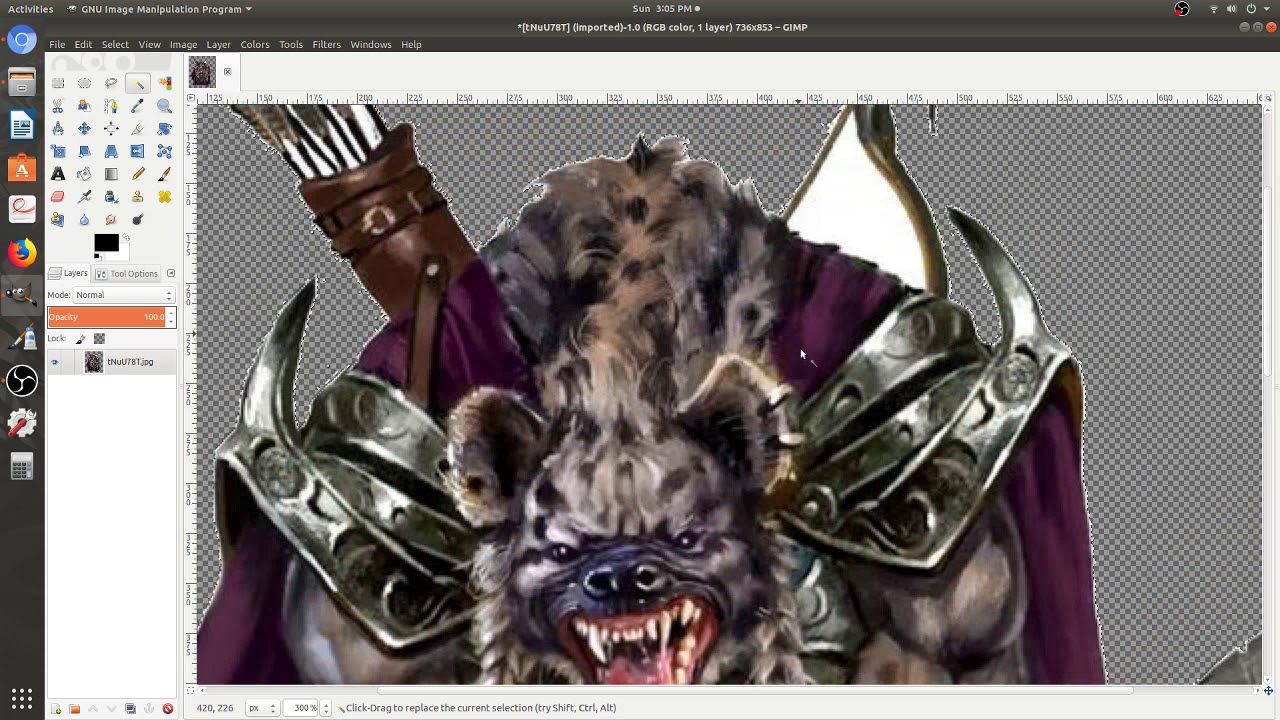1280x720 pixels.
Task: Switch to the Layers tab
Action: [x=69, y=273]
